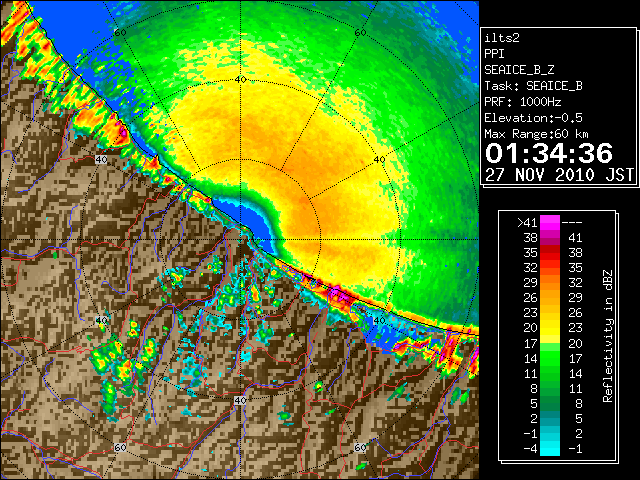This screenshot has height=480, width=640.
Task: Click the purple 38–41 dBZ legend swatch
Action: pyautogui.click(x=550, y=238)
